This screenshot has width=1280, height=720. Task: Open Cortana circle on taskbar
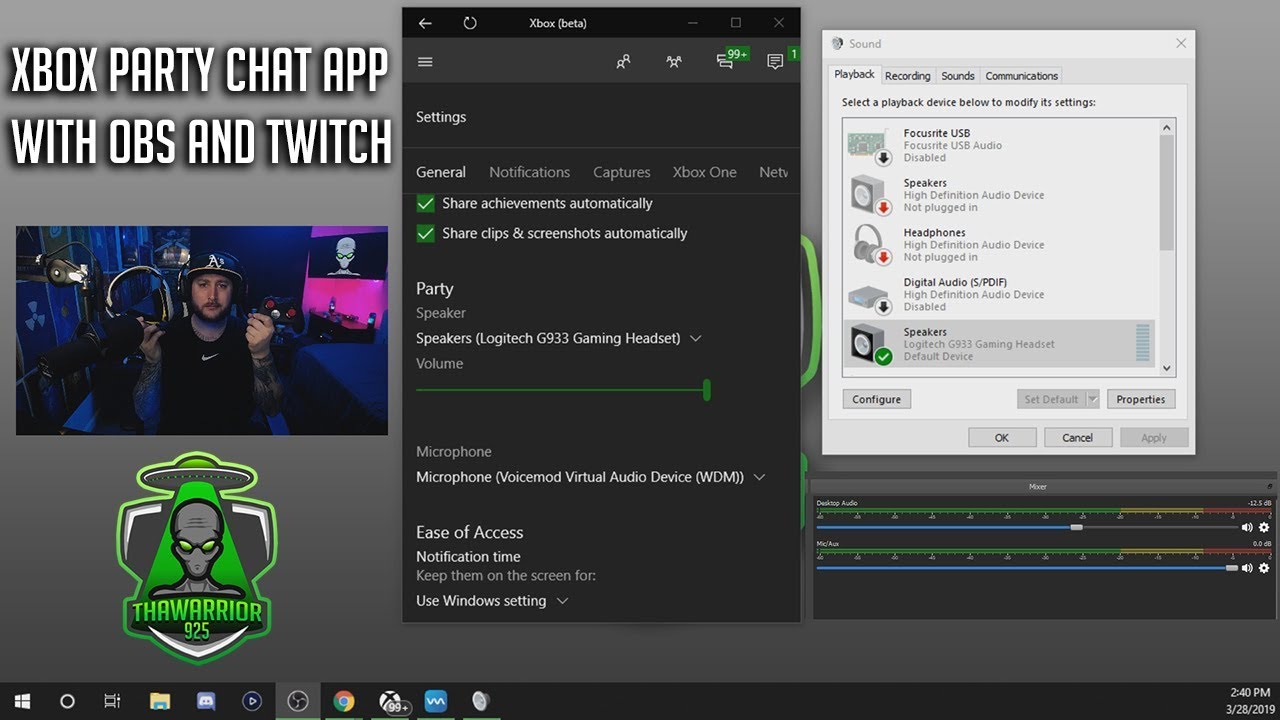[x=67, y=701]
